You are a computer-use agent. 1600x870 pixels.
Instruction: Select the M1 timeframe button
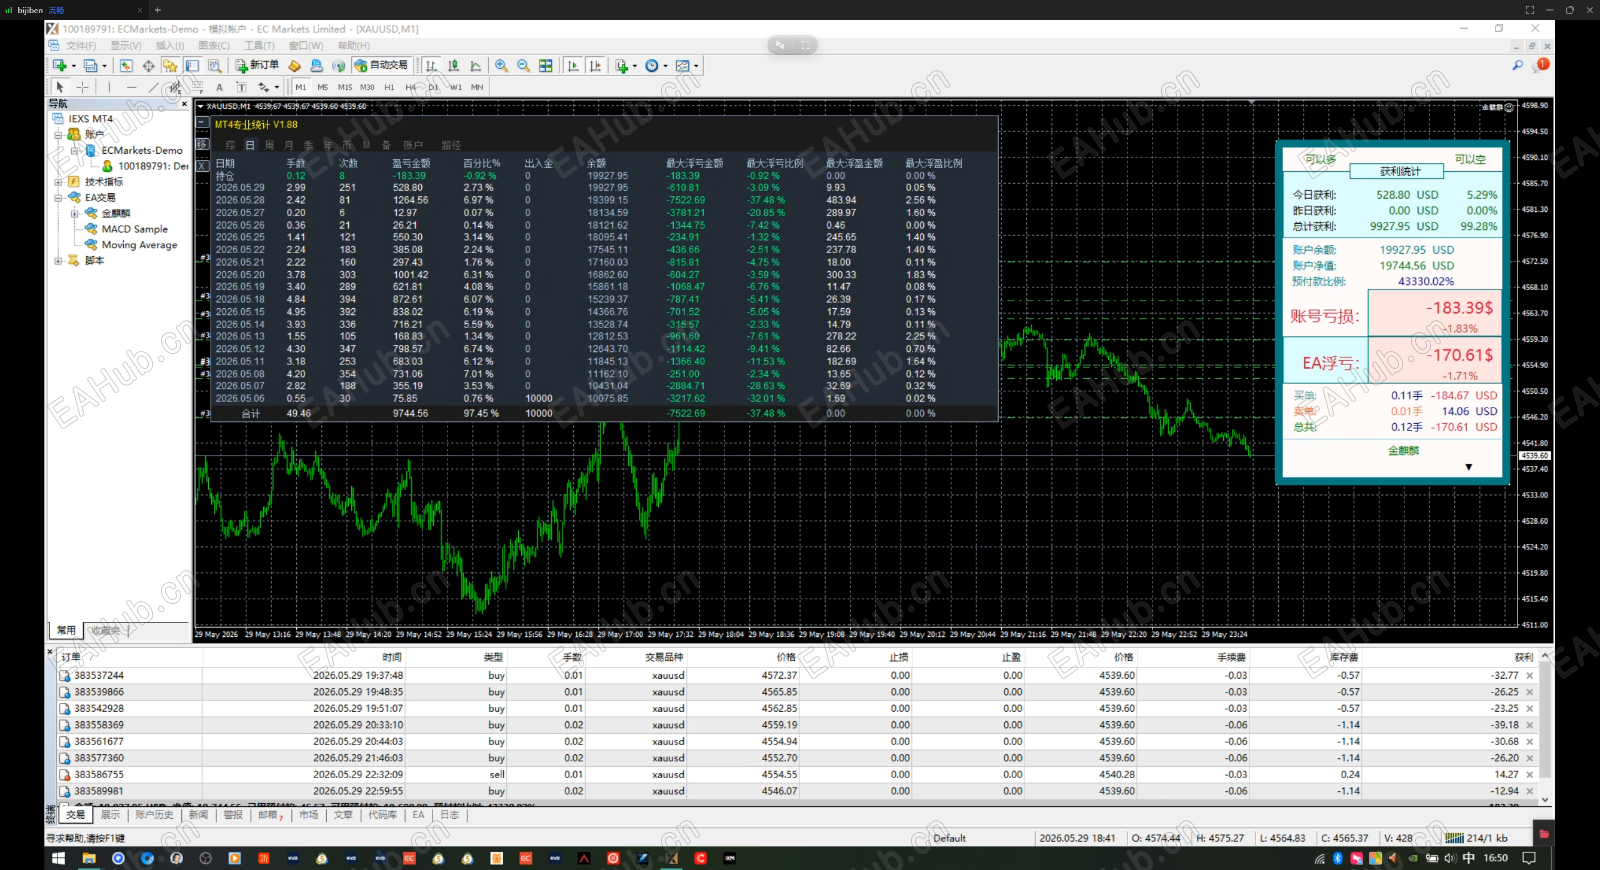301,87
